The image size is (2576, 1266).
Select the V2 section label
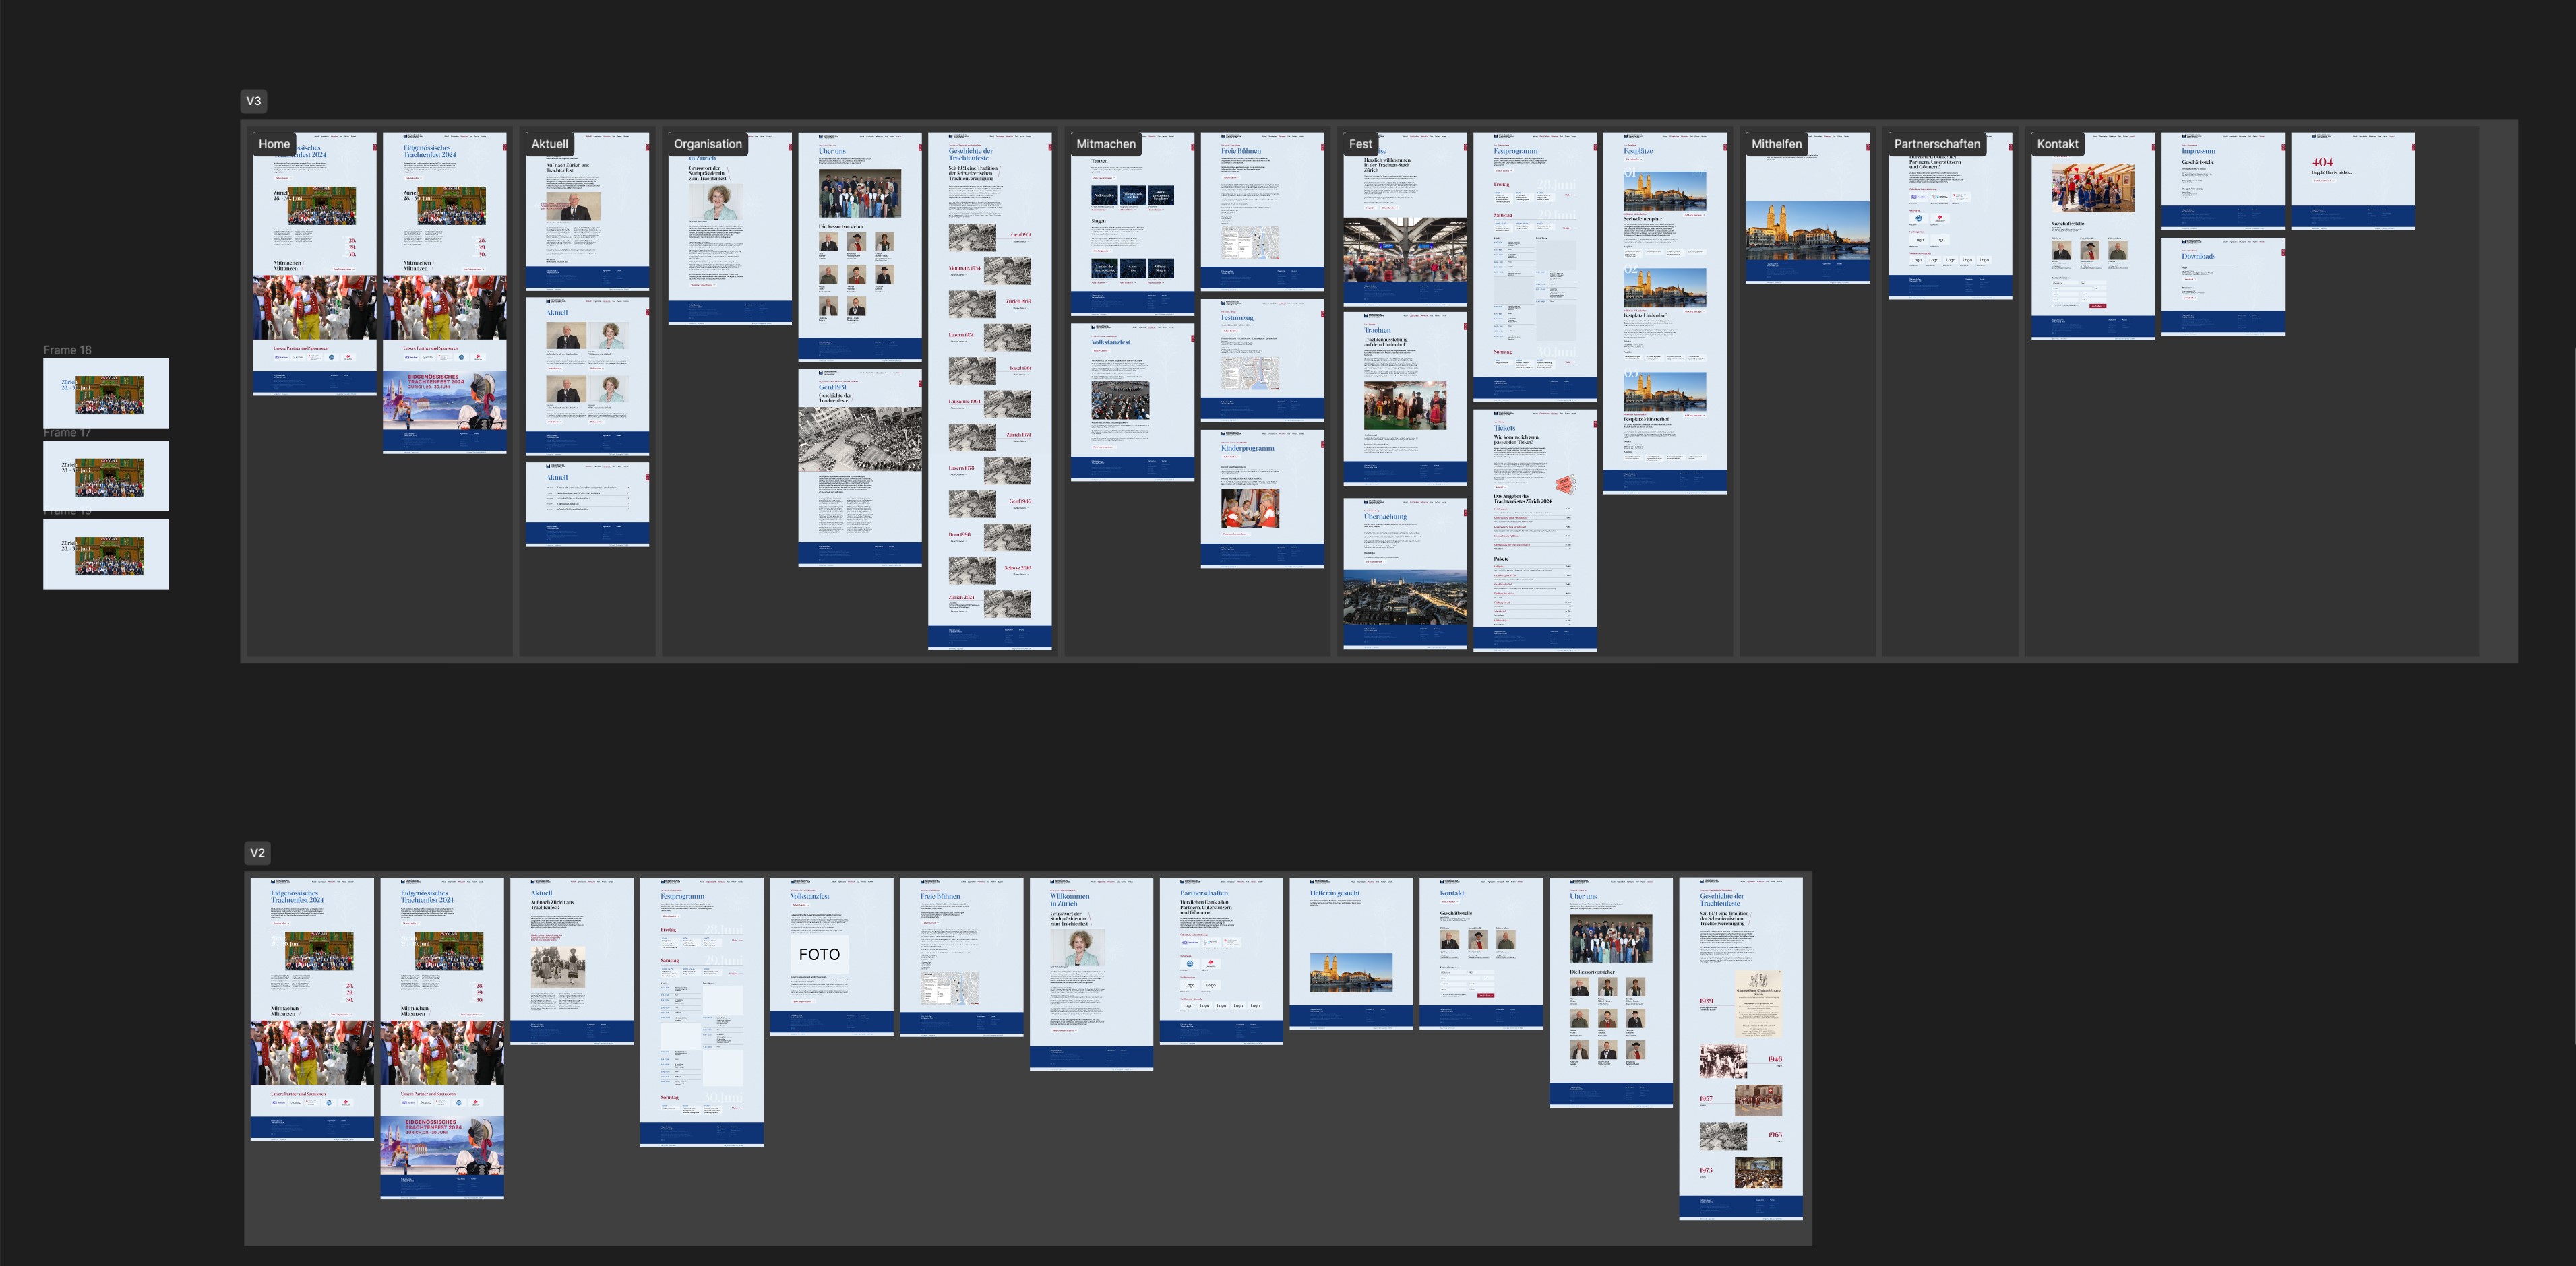coord(257,853)
